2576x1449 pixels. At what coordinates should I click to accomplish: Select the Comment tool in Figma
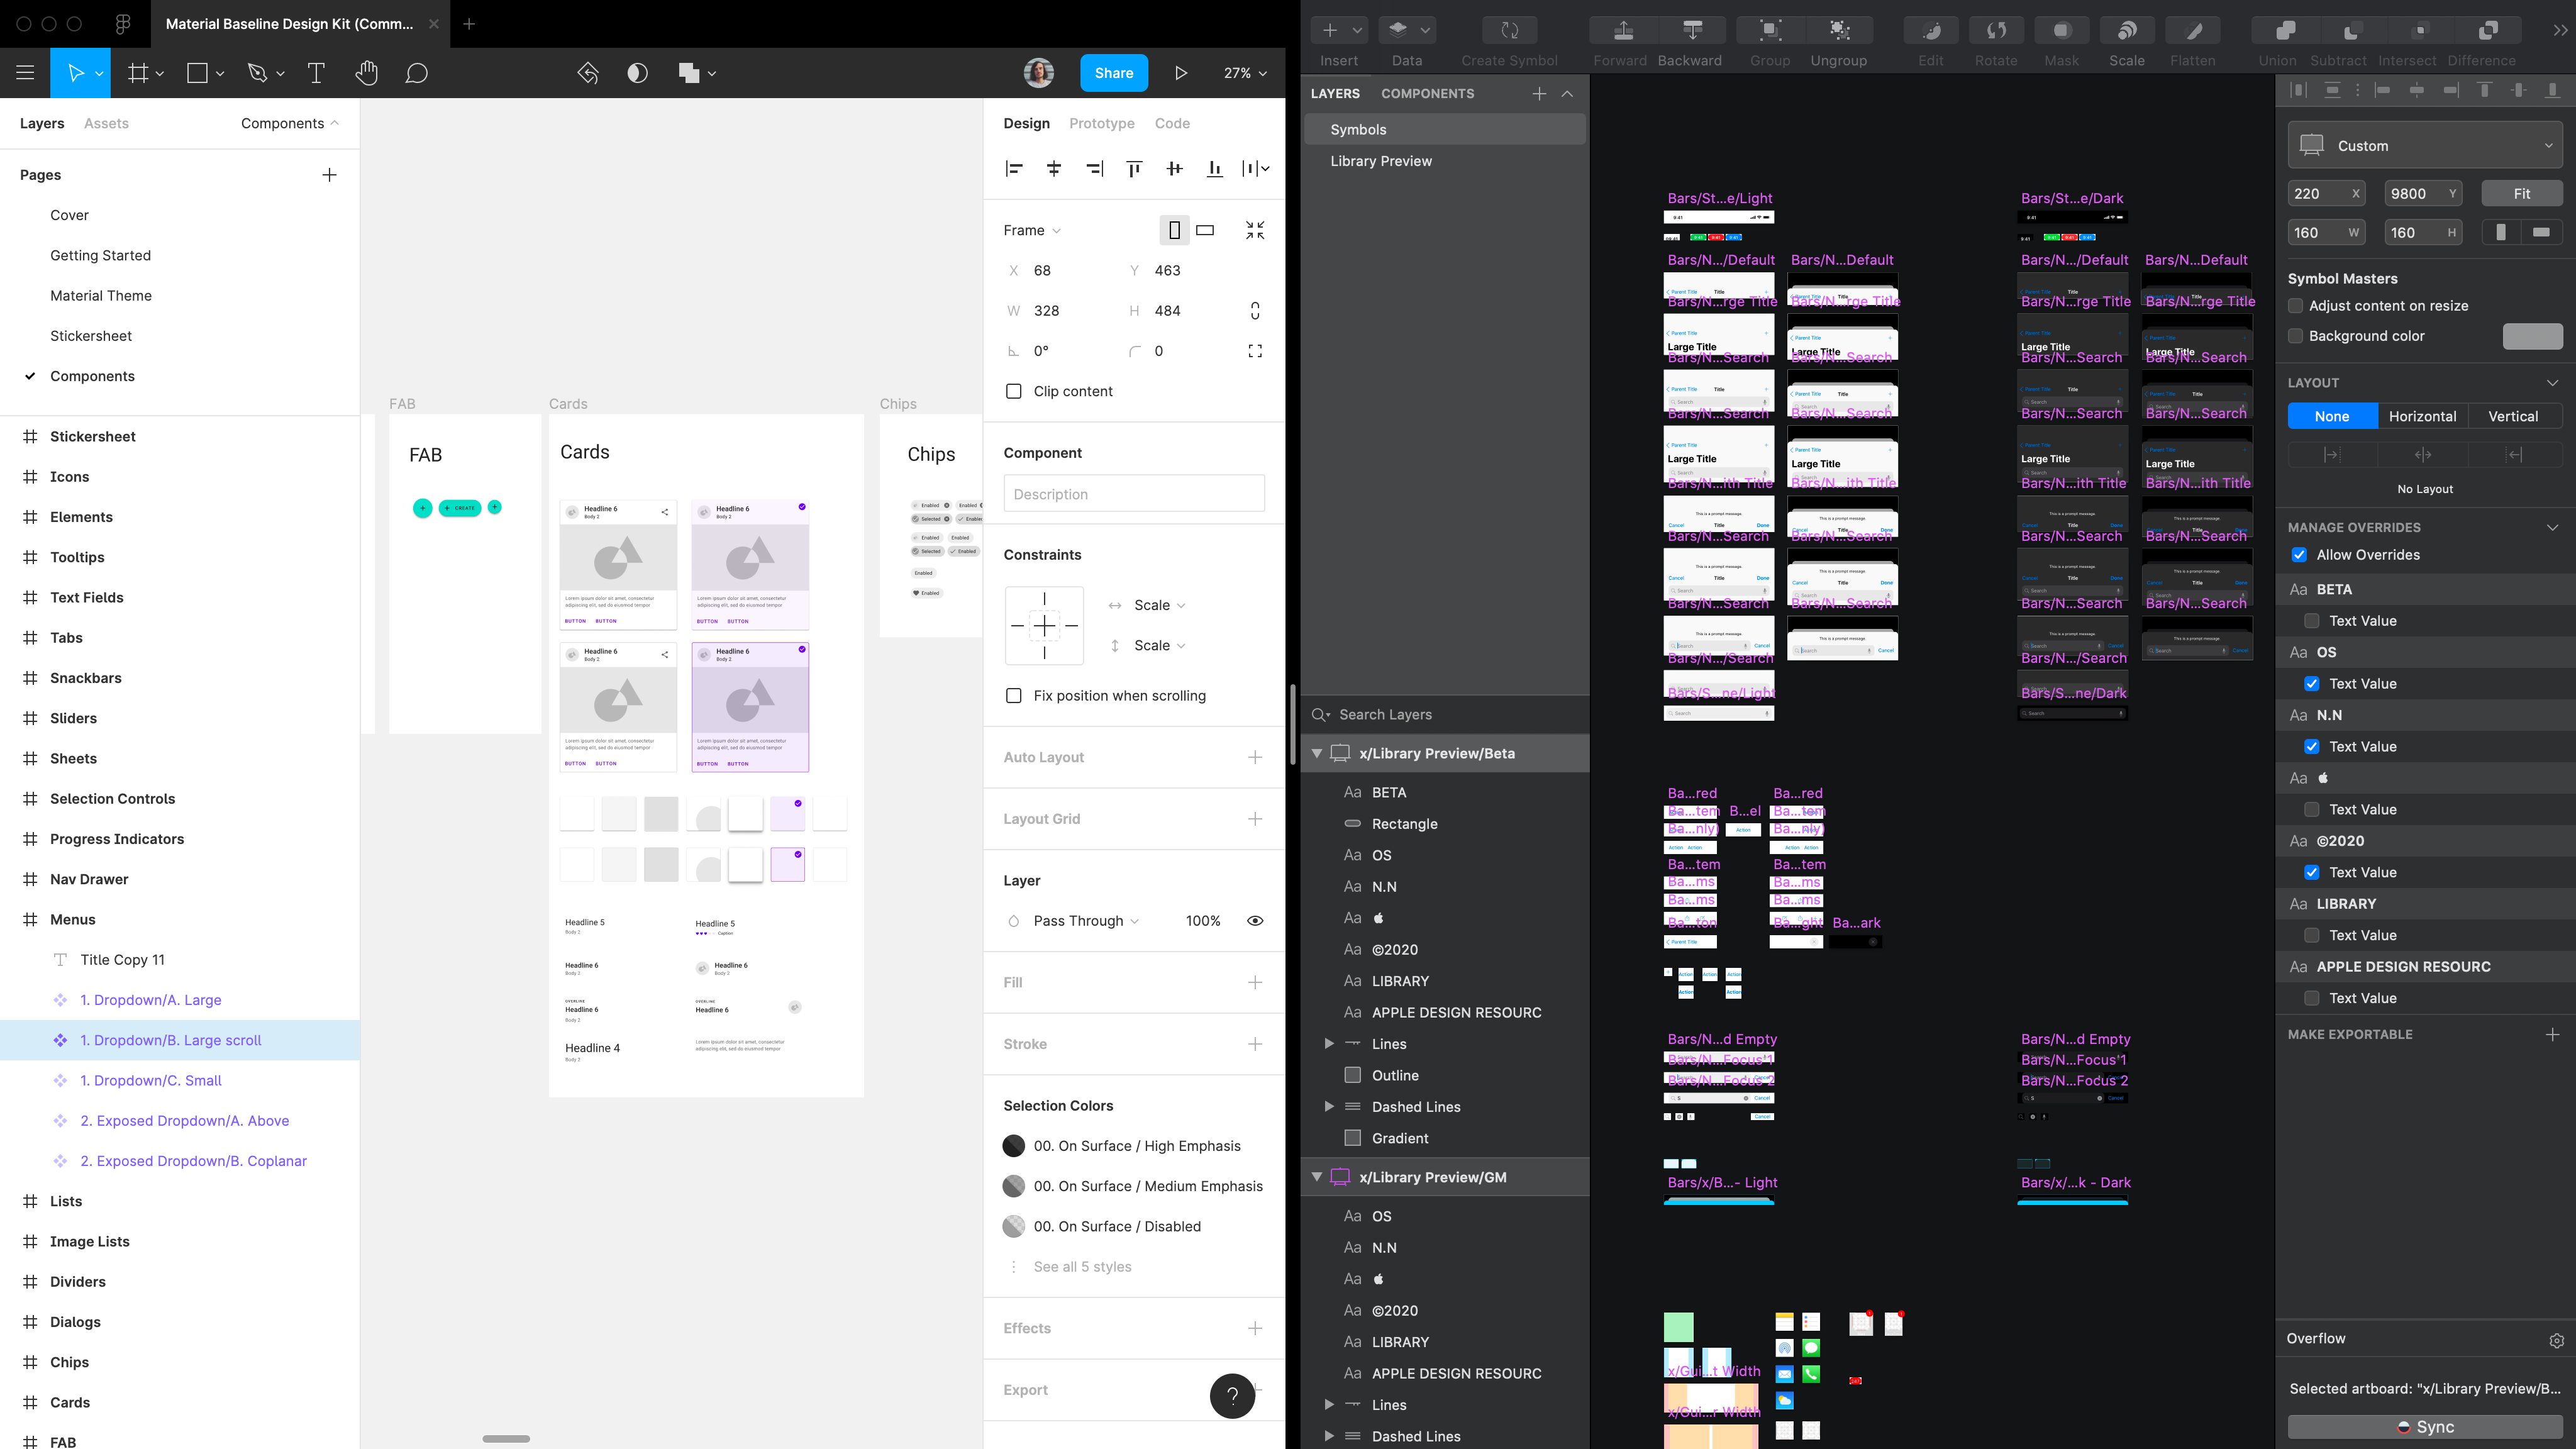coord(416,73)
